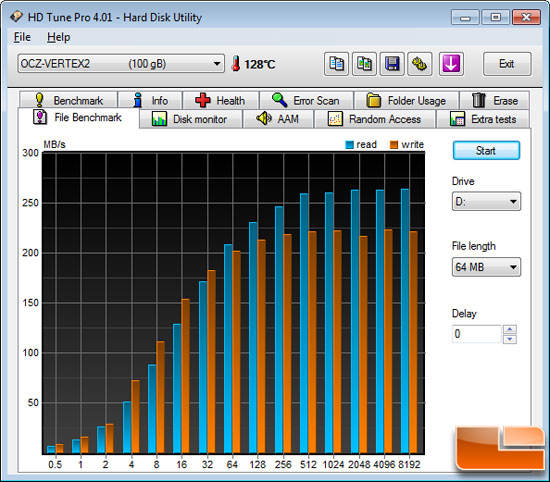Viewport: 550px width, 482px height.
Task: Increase Delay with the up spinner arrow
Action: [510, 329]
